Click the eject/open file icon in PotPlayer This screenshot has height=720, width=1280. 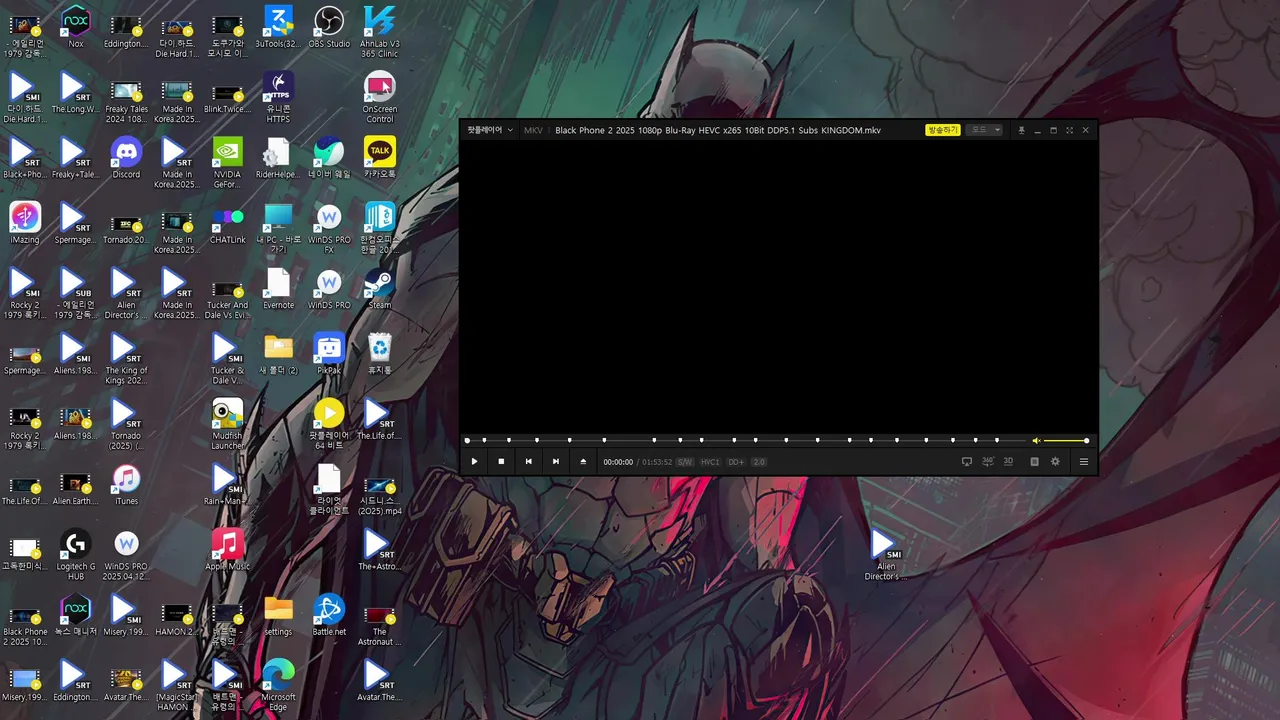click(x=583, y=462)
